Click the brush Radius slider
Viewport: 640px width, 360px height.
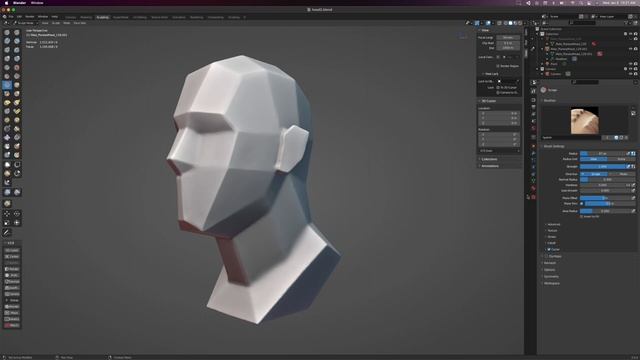602,153
